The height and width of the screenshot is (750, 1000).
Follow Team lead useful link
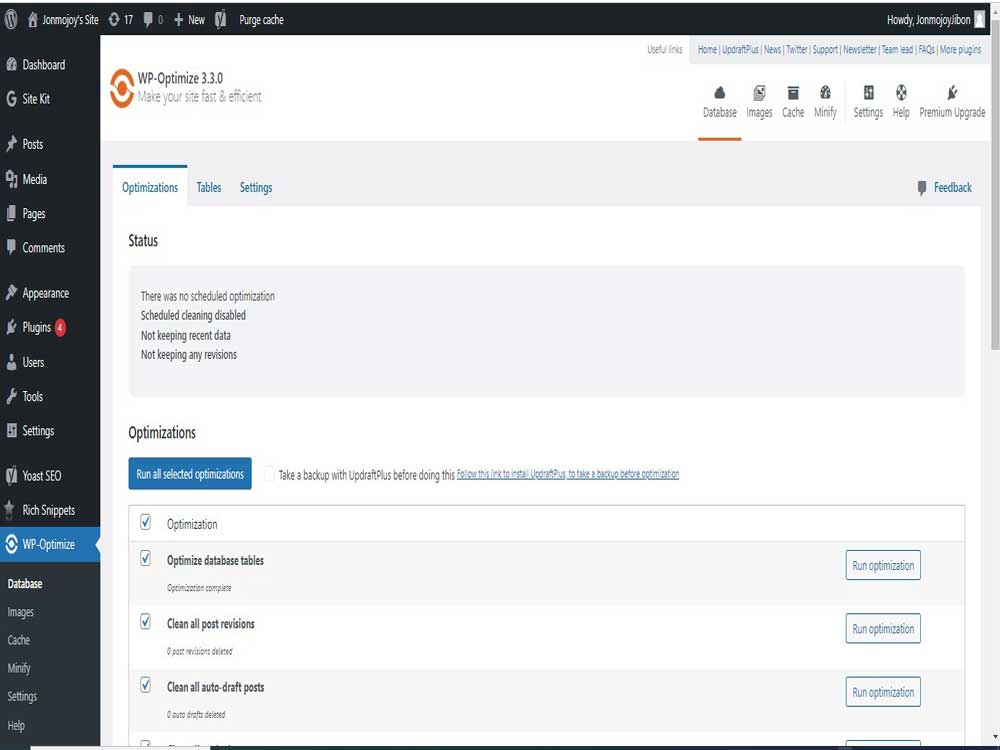pyautogui.click(x=897, y=50)
